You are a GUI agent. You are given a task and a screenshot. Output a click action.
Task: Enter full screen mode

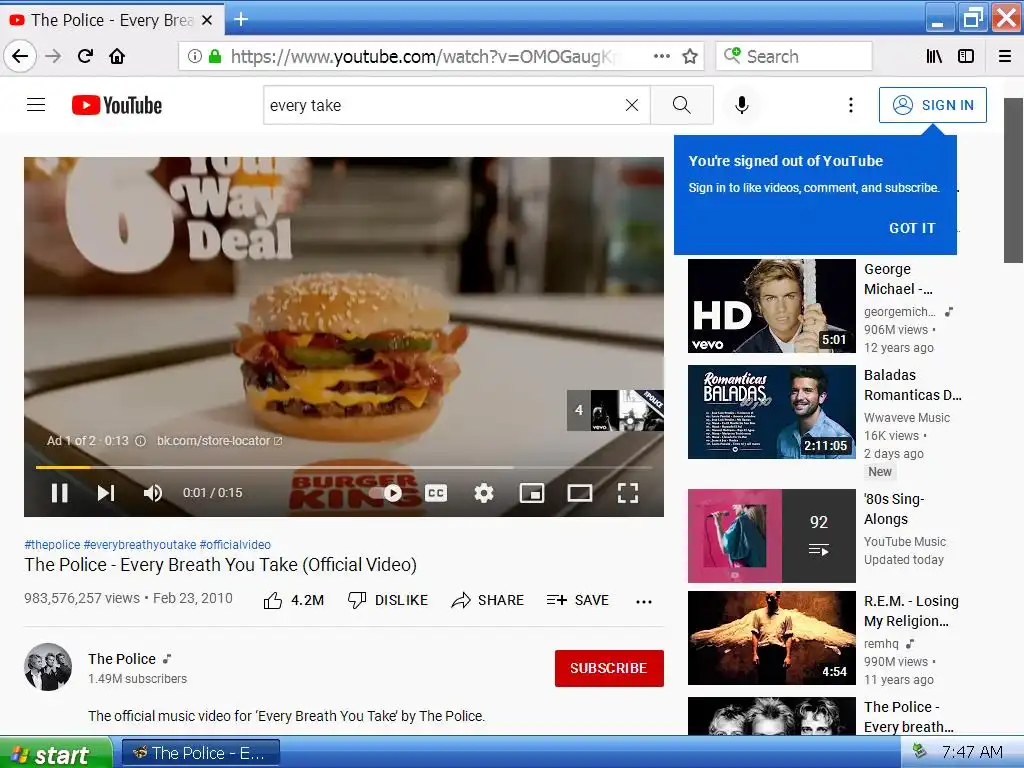click(x=628, y=492)
